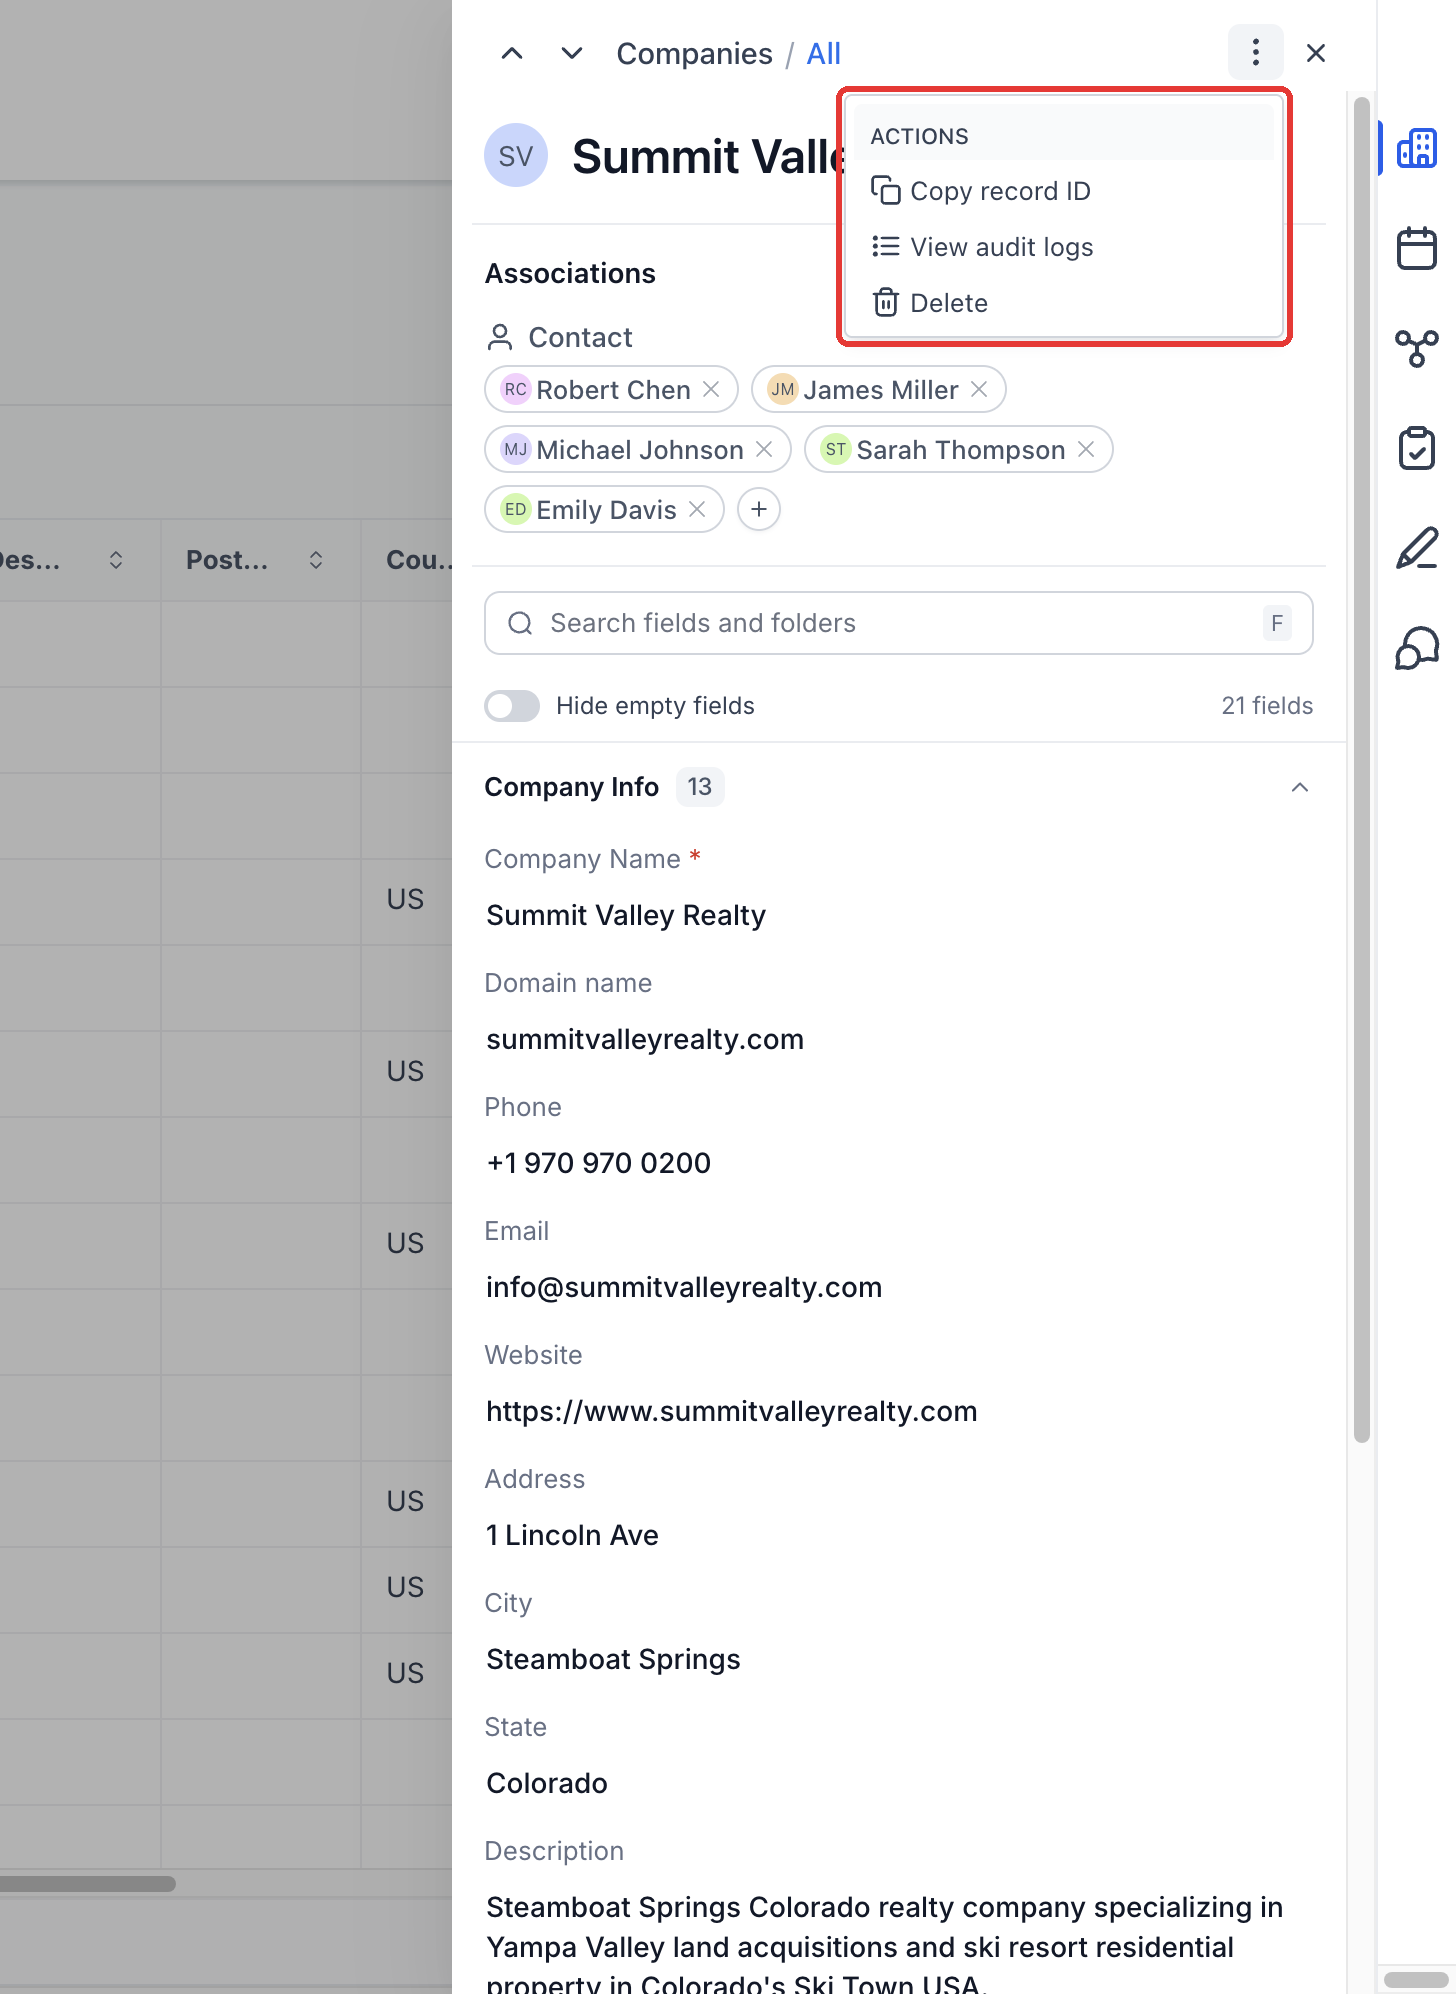Click the table horizontal scrollbar
1456x1994 pixels.
click(88, 1884)
